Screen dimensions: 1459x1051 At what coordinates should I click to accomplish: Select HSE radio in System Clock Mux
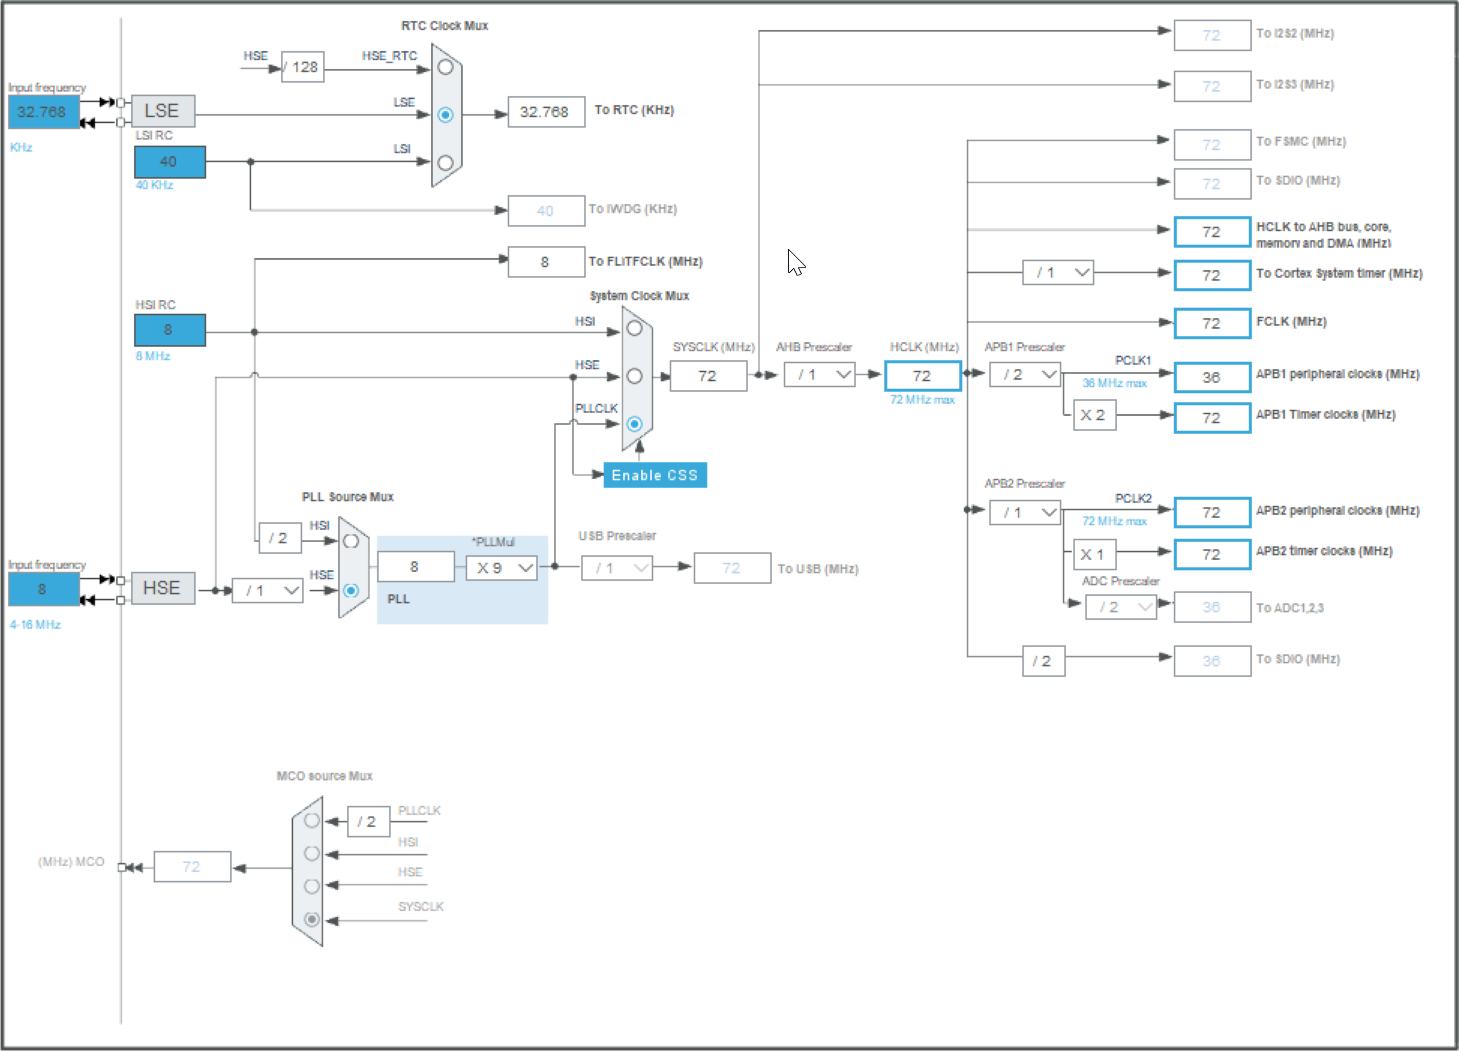pos(634,376)
